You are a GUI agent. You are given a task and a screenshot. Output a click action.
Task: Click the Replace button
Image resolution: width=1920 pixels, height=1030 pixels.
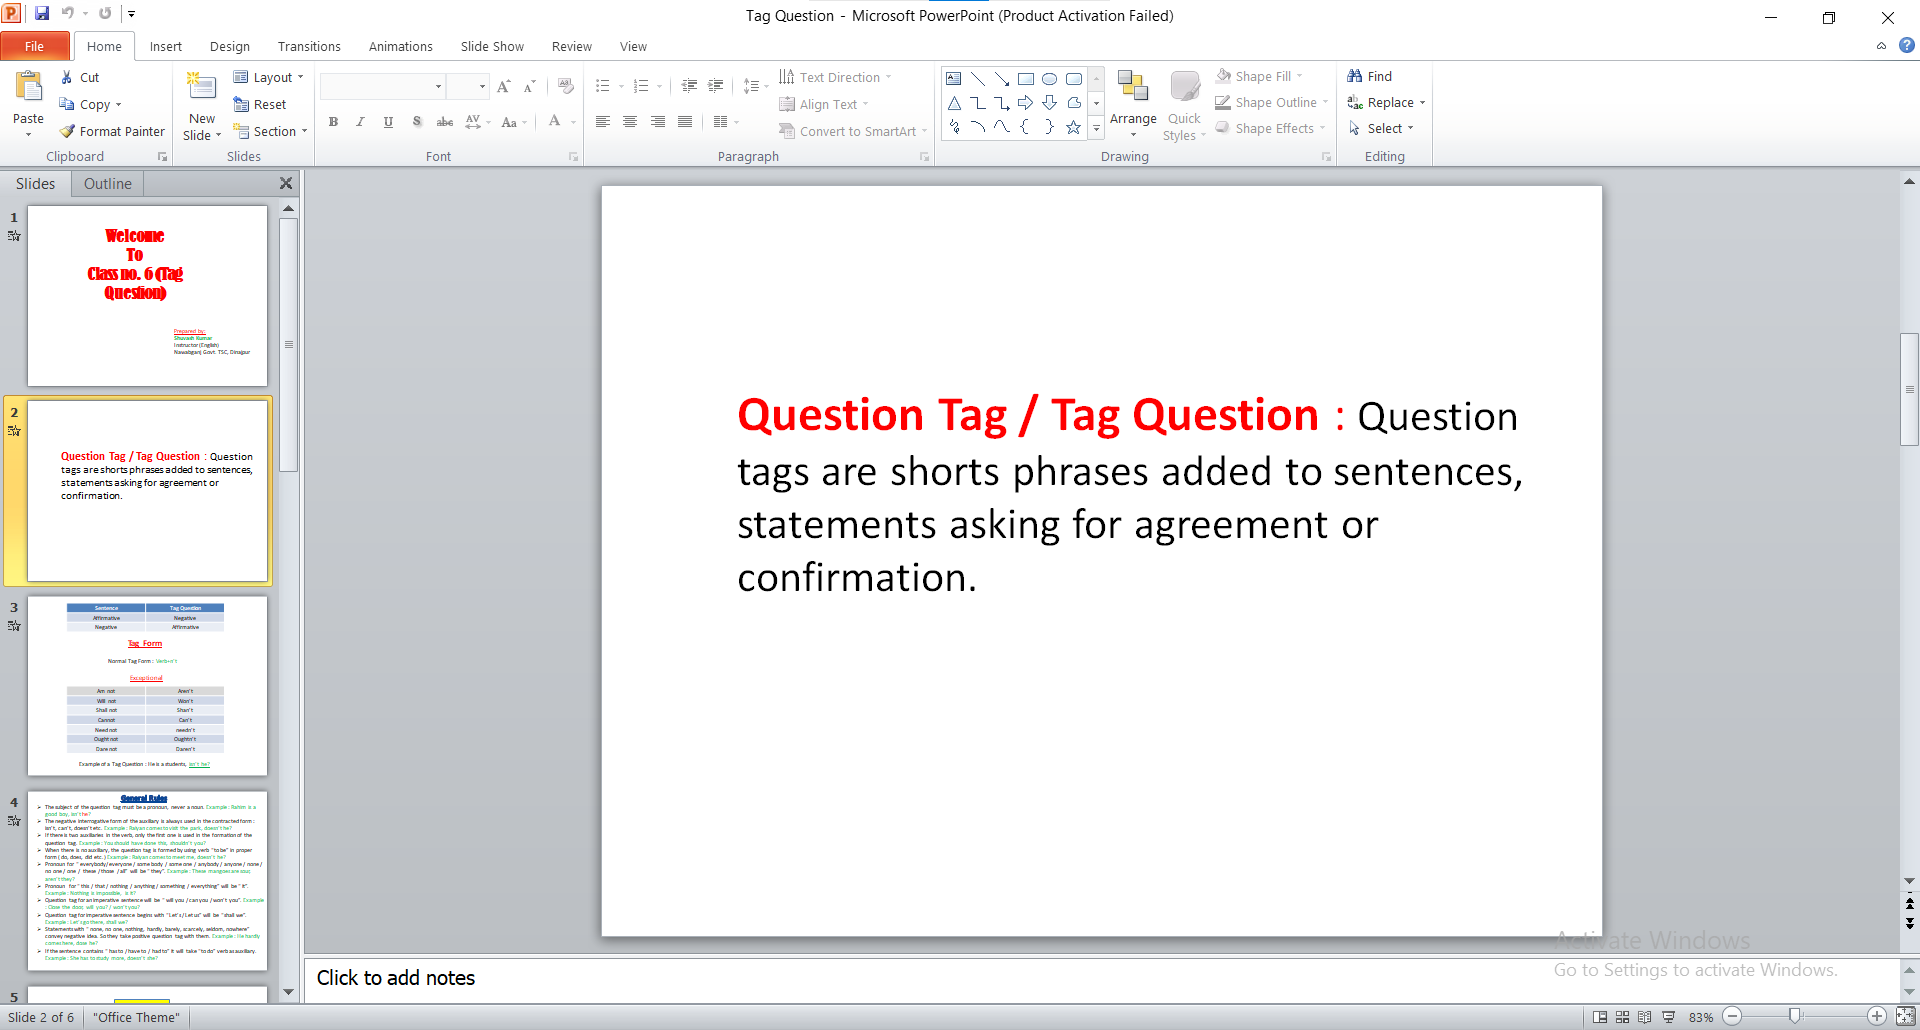pyautogui.click(x=1386, y=102)
